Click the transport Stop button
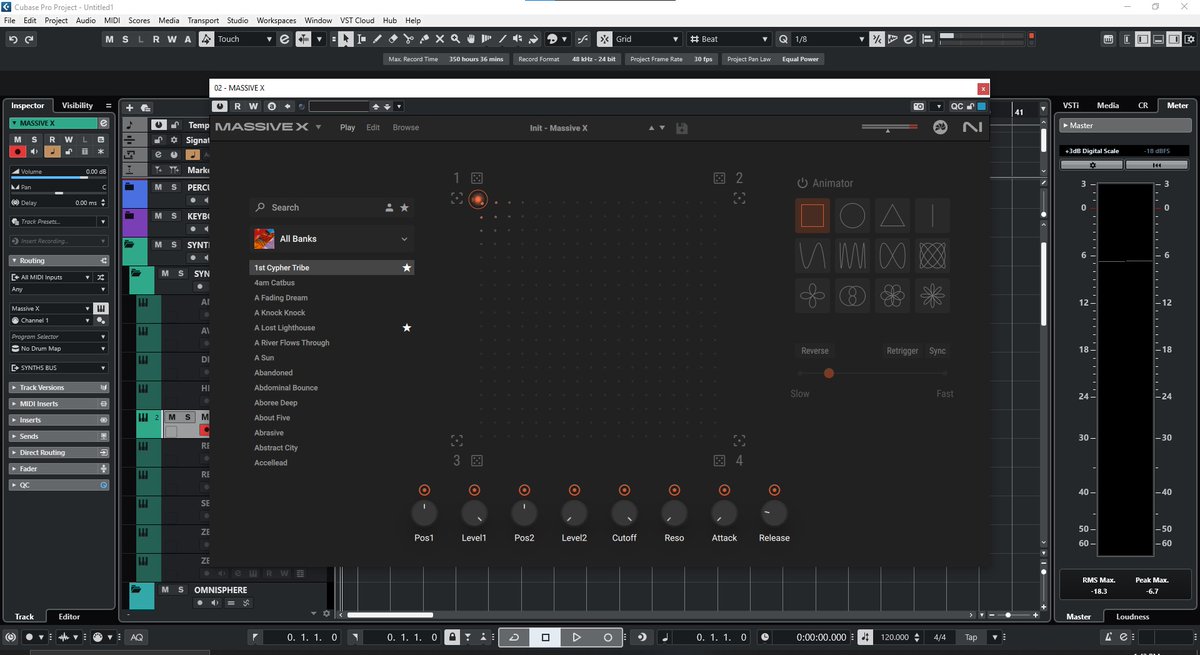Viewport: 1200px width, 655px height. click(545, 637)
